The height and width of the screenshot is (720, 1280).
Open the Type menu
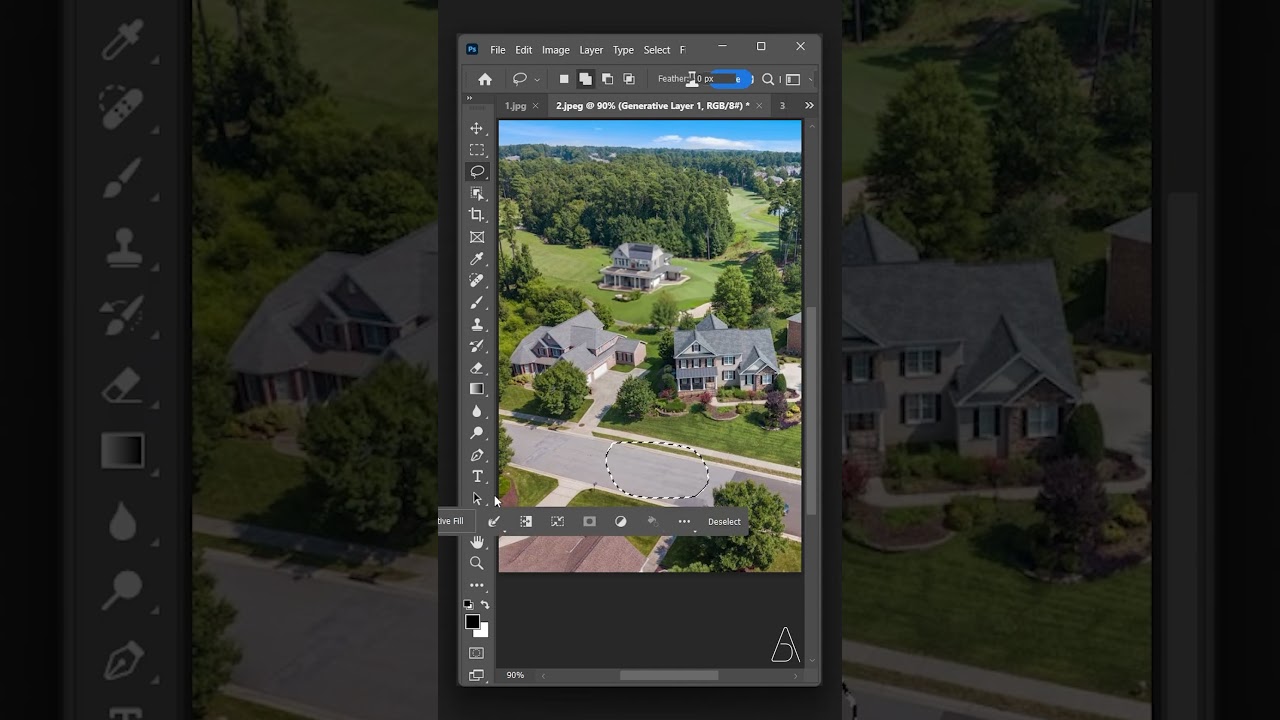tap(623, 50)
